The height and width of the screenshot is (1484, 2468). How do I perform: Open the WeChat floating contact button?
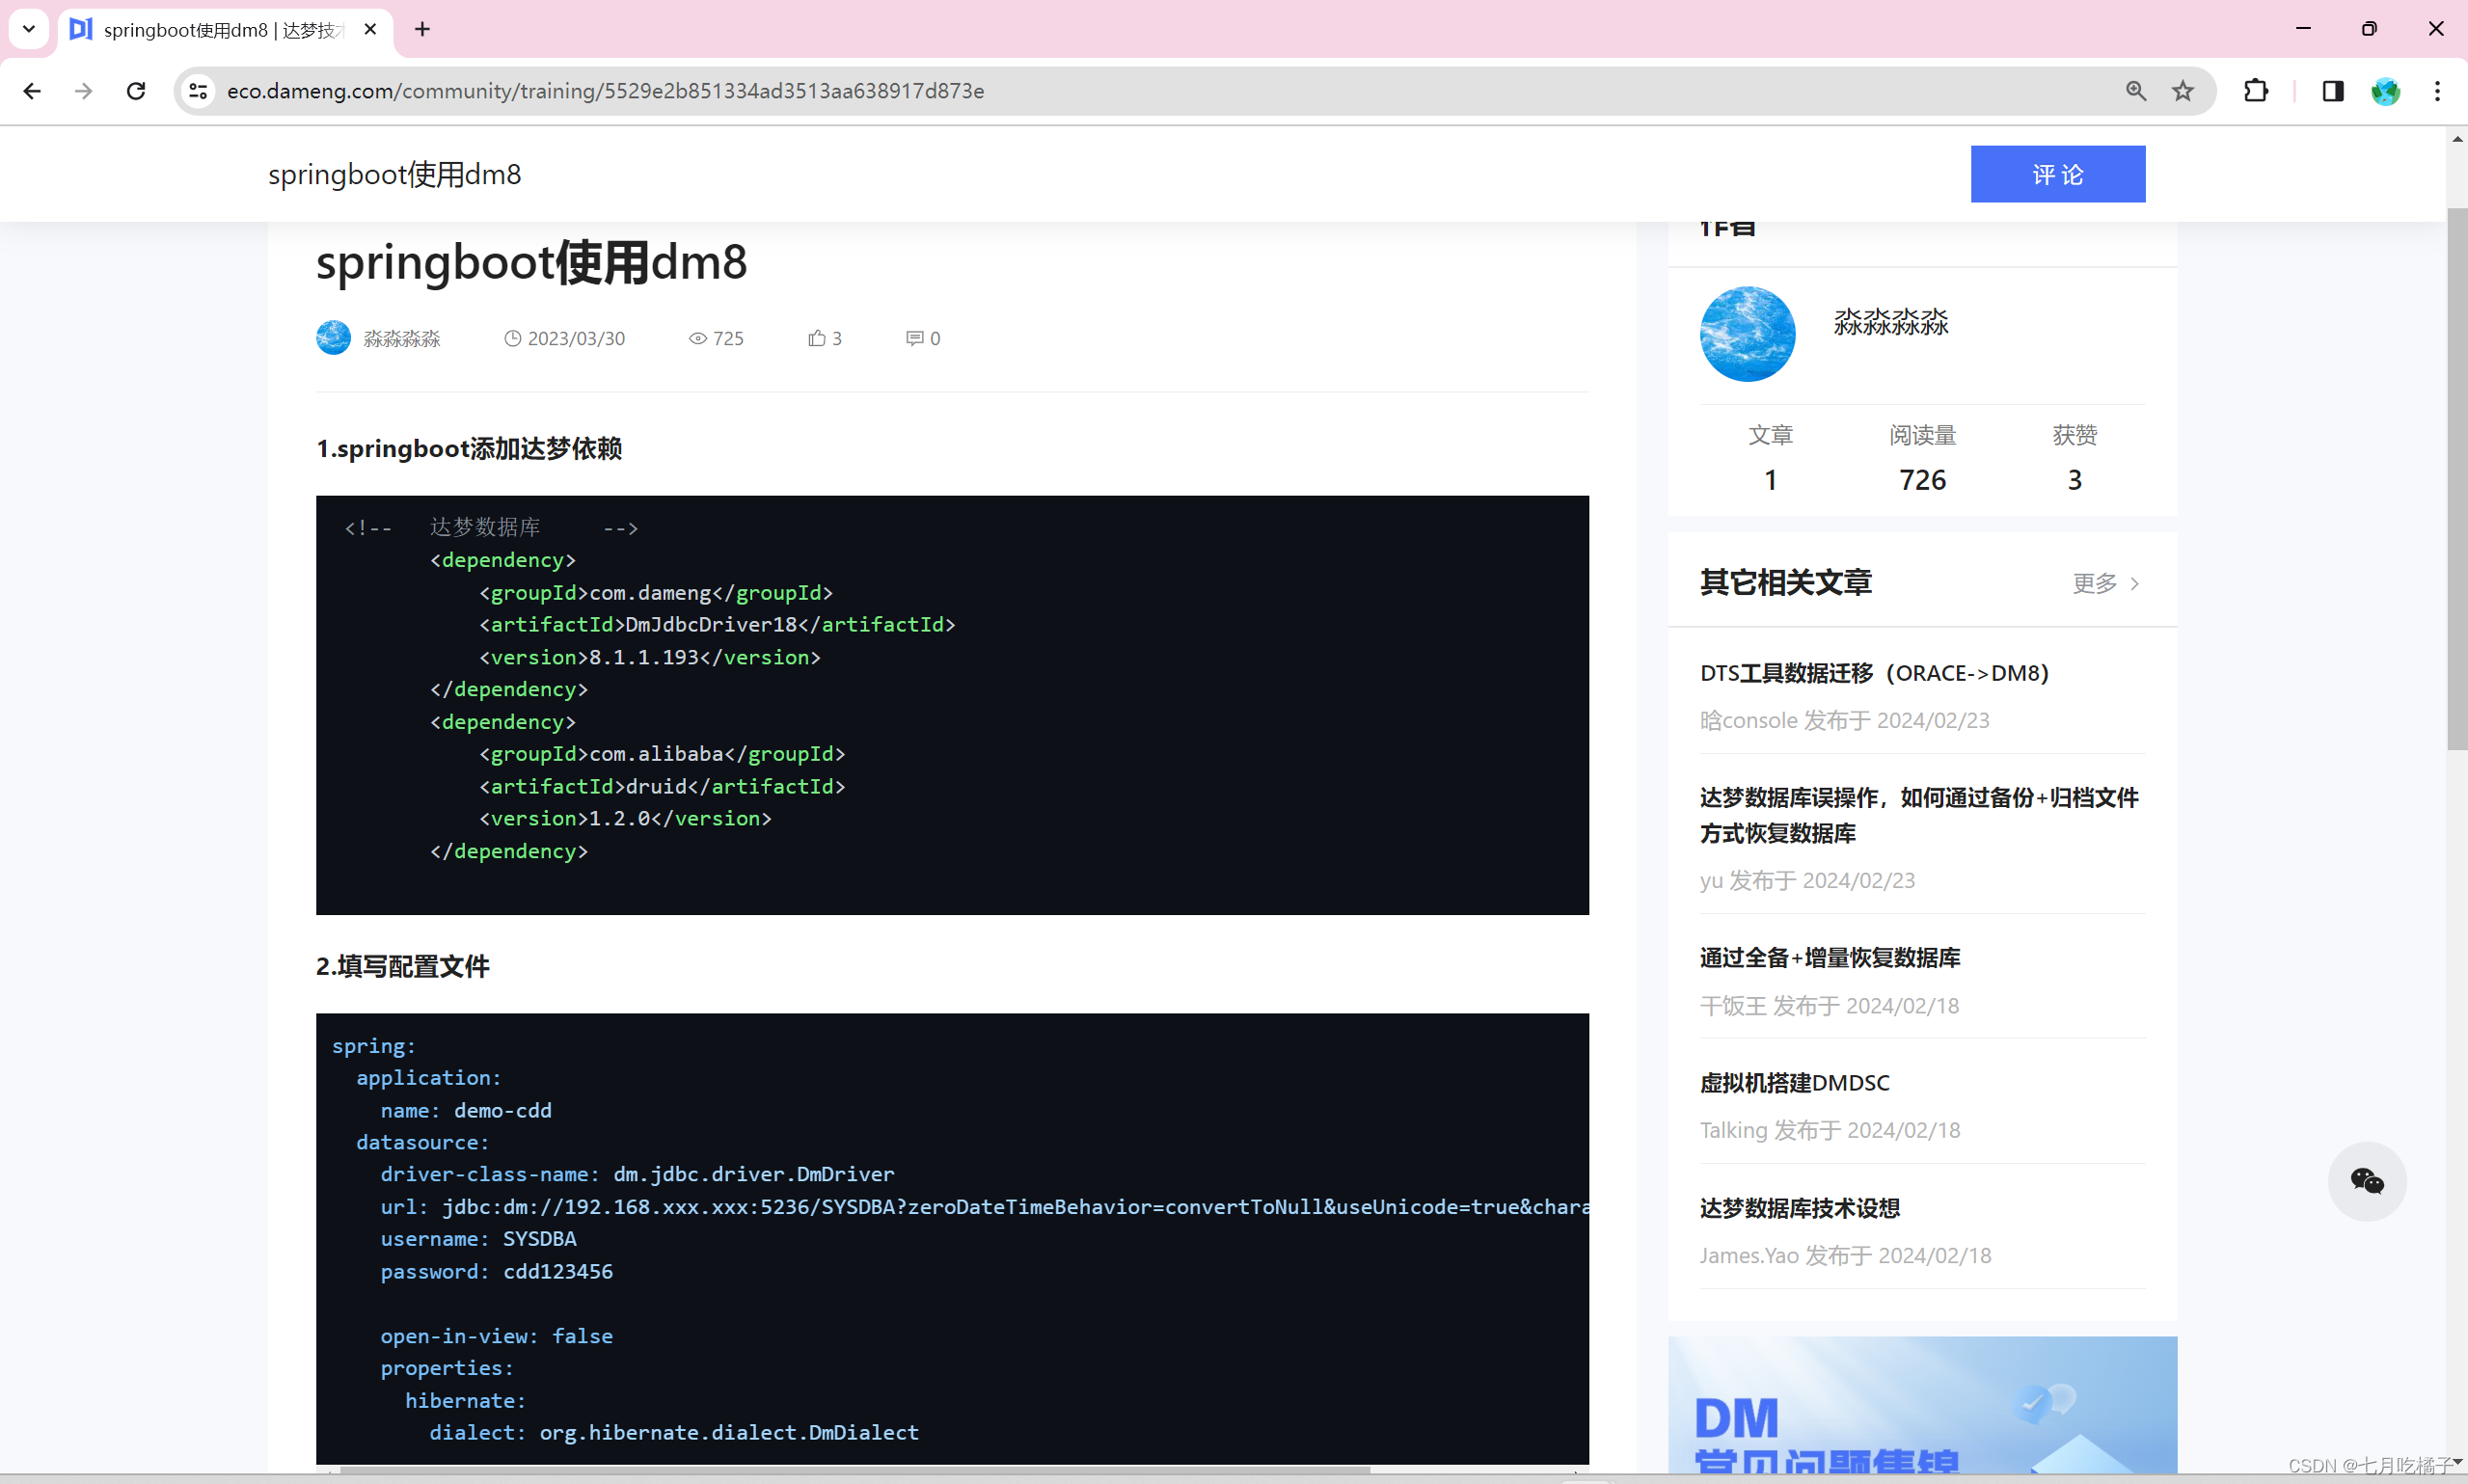tap(2367, 1181)
